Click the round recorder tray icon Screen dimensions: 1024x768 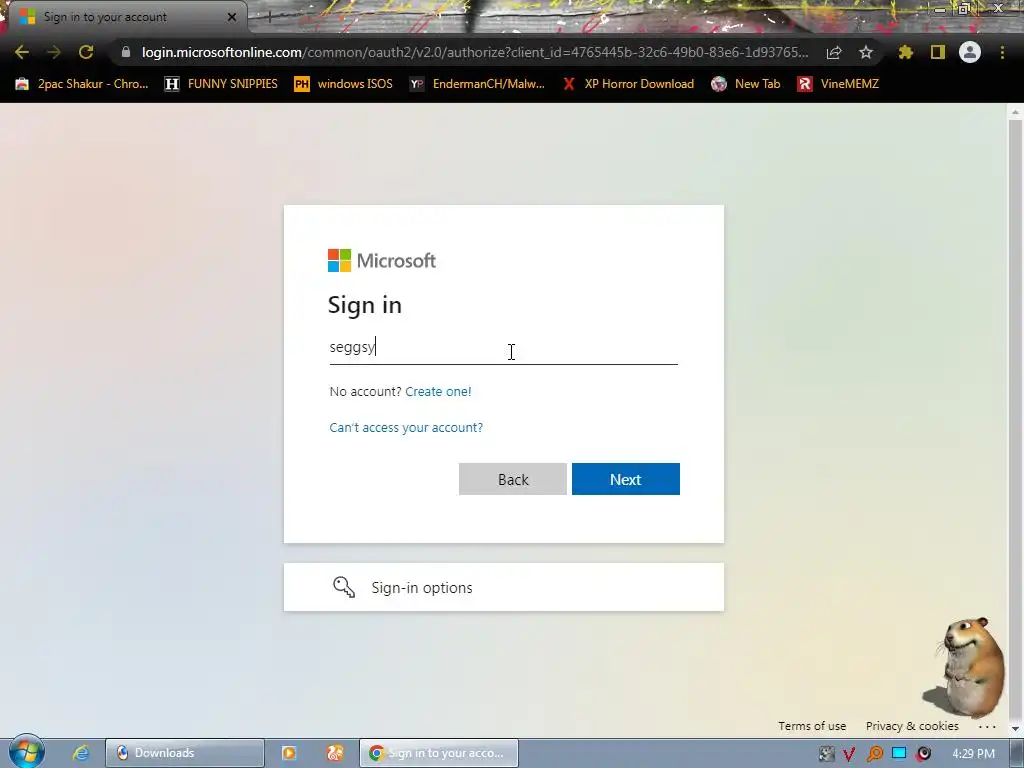pos(923,754)
